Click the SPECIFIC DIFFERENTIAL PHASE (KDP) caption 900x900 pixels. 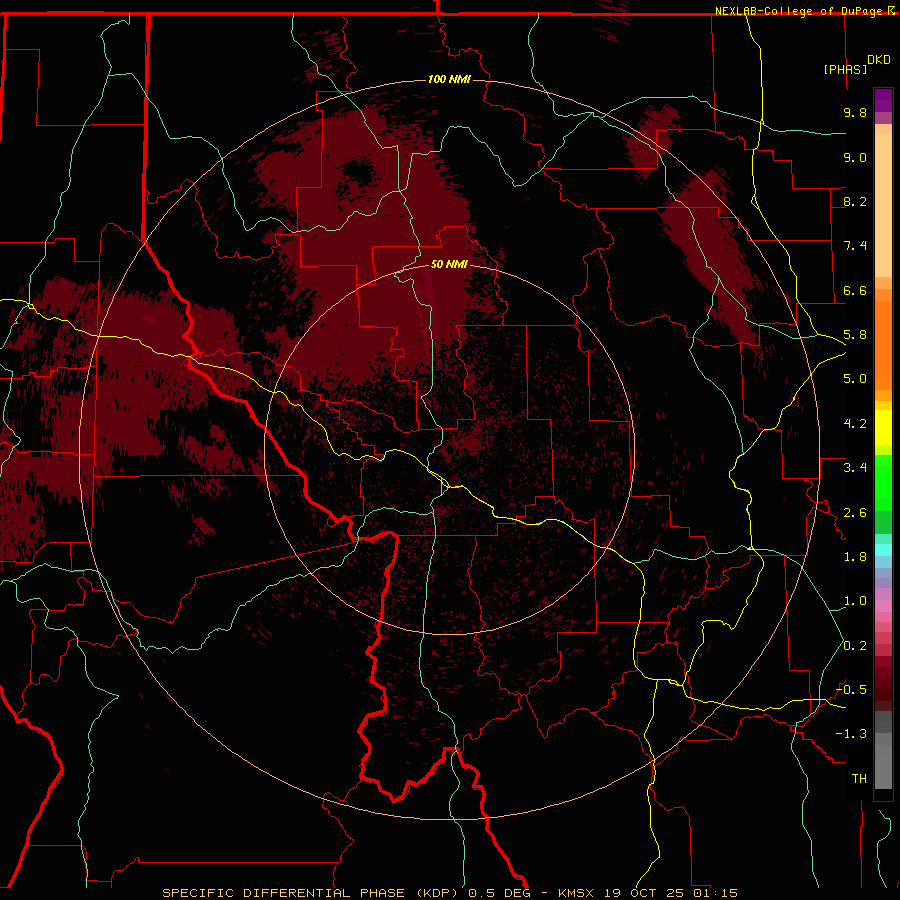pyautogui.click(x=309, y=893)
